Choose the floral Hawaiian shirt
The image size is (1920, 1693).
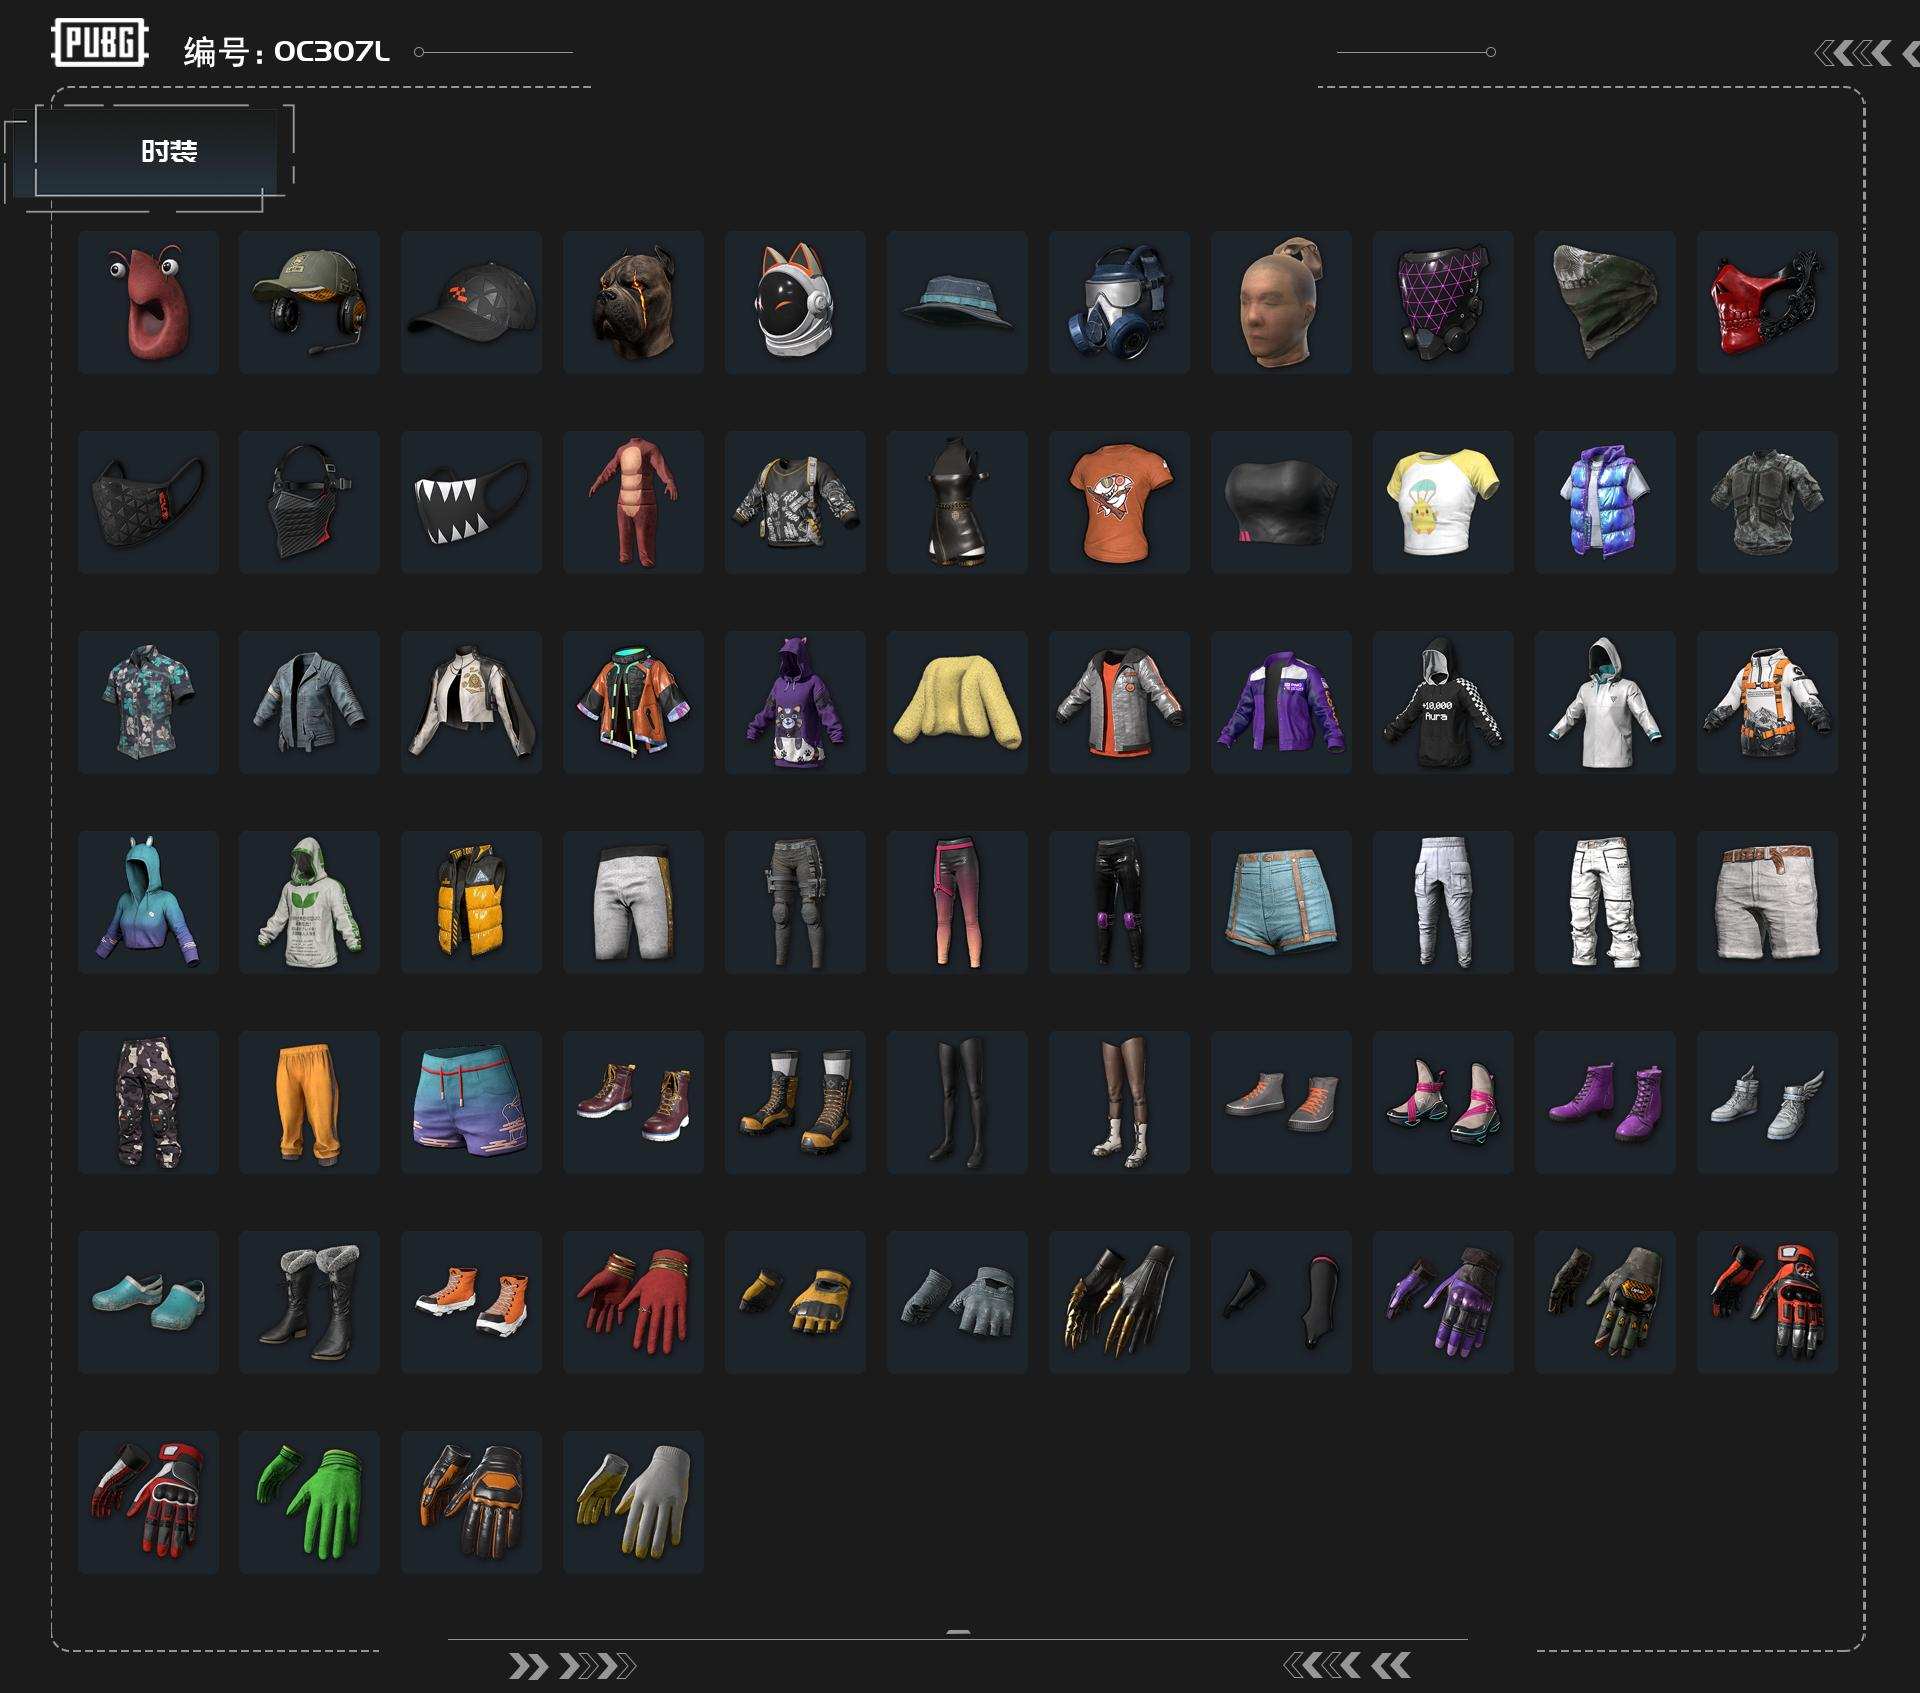[148, 702]
